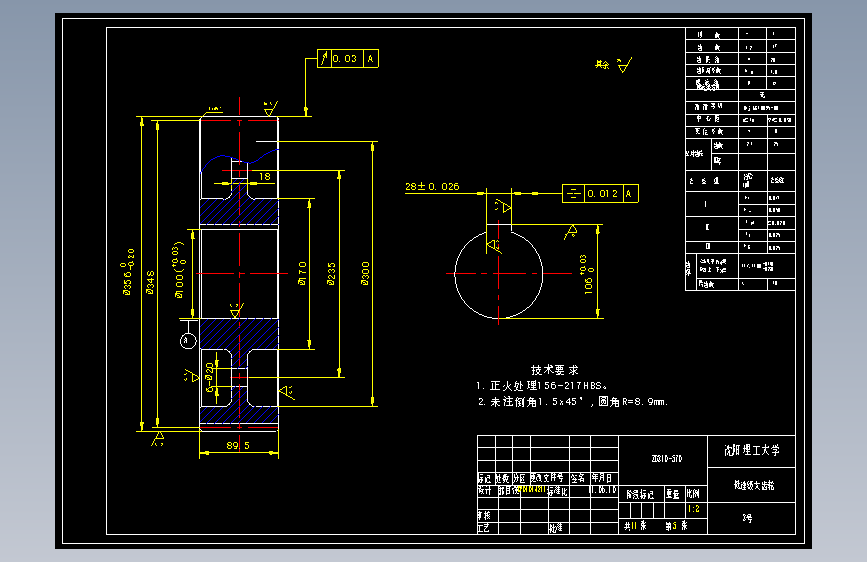This screenshot has height=562, width=867.
Task: Select the 0.03 runout tolerance value
Action: [344, 59]
